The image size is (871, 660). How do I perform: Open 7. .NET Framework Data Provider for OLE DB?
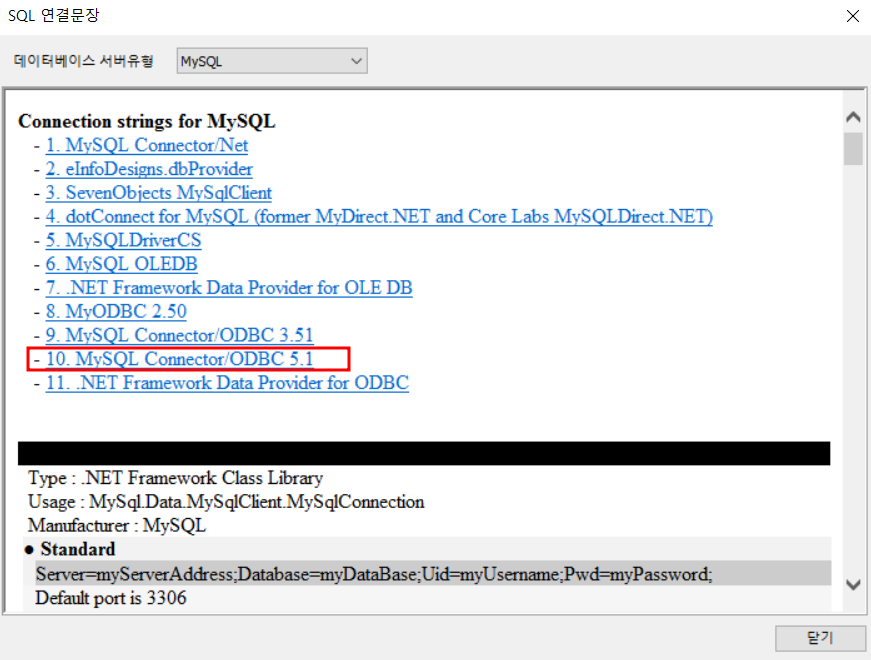229,288
